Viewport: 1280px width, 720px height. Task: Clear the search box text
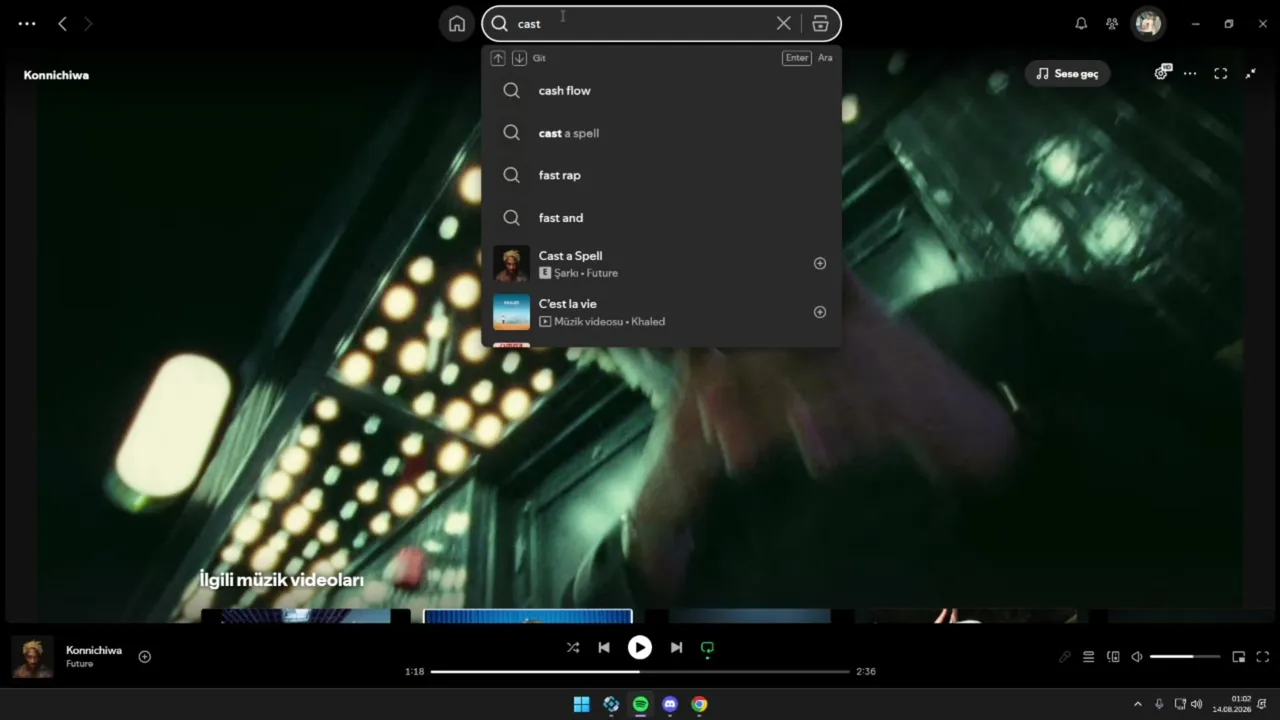point(784,24)
